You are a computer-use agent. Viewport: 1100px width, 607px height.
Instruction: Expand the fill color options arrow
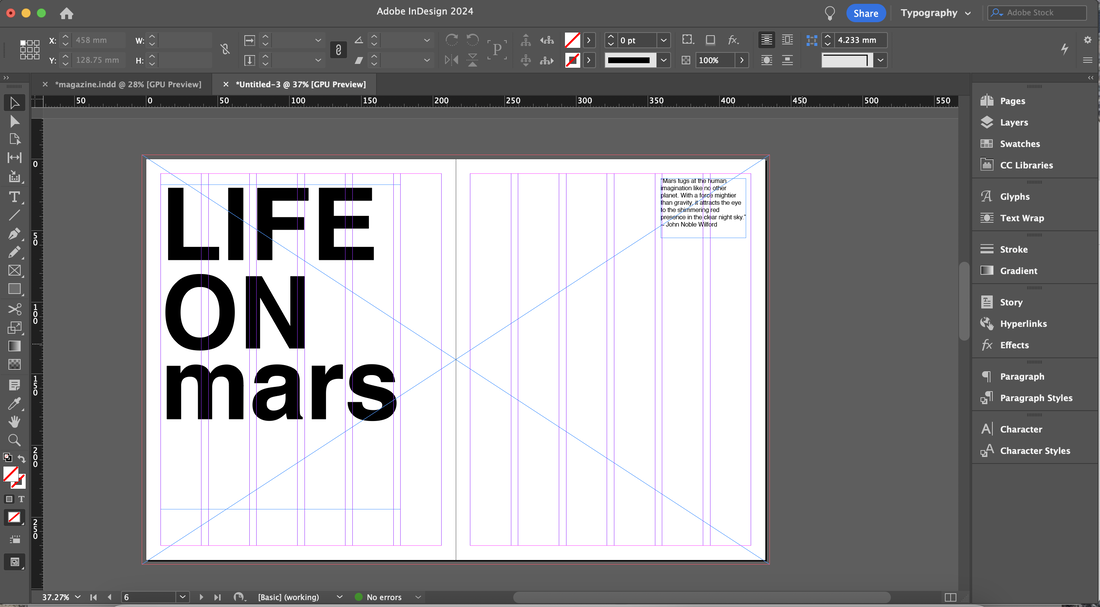click(589, 40)
